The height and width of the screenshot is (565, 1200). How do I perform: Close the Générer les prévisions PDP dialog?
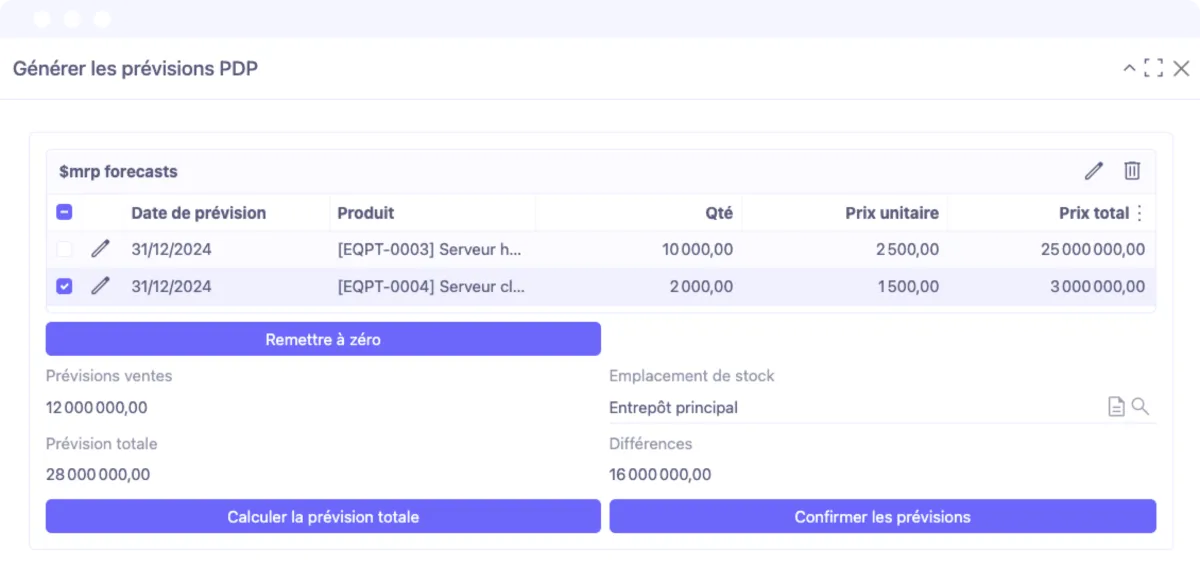point(1181,68)
